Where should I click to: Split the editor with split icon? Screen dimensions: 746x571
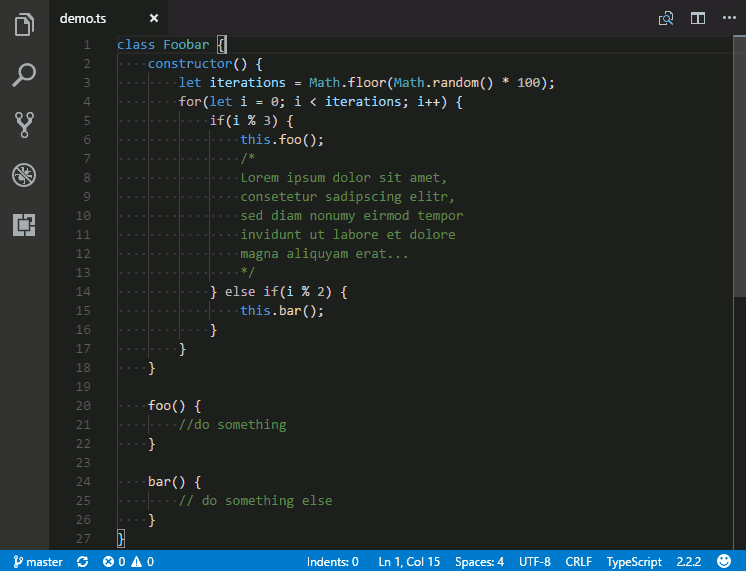coord(697,18)
